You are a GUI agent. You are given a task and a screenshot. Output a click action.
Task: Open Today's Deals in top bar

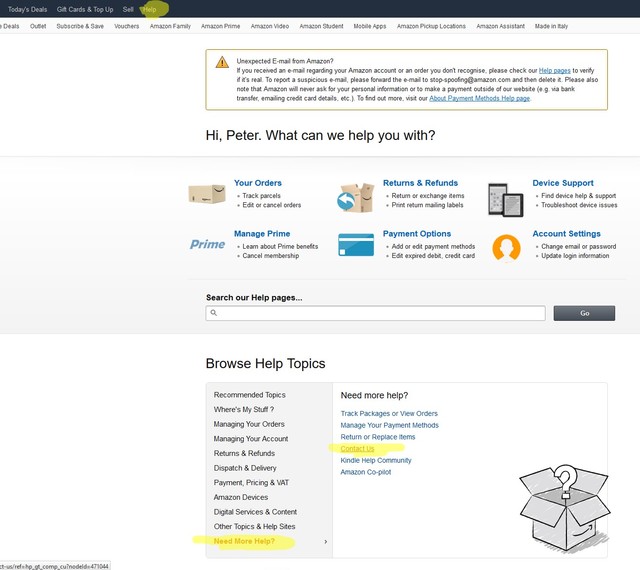click(27, 9)
